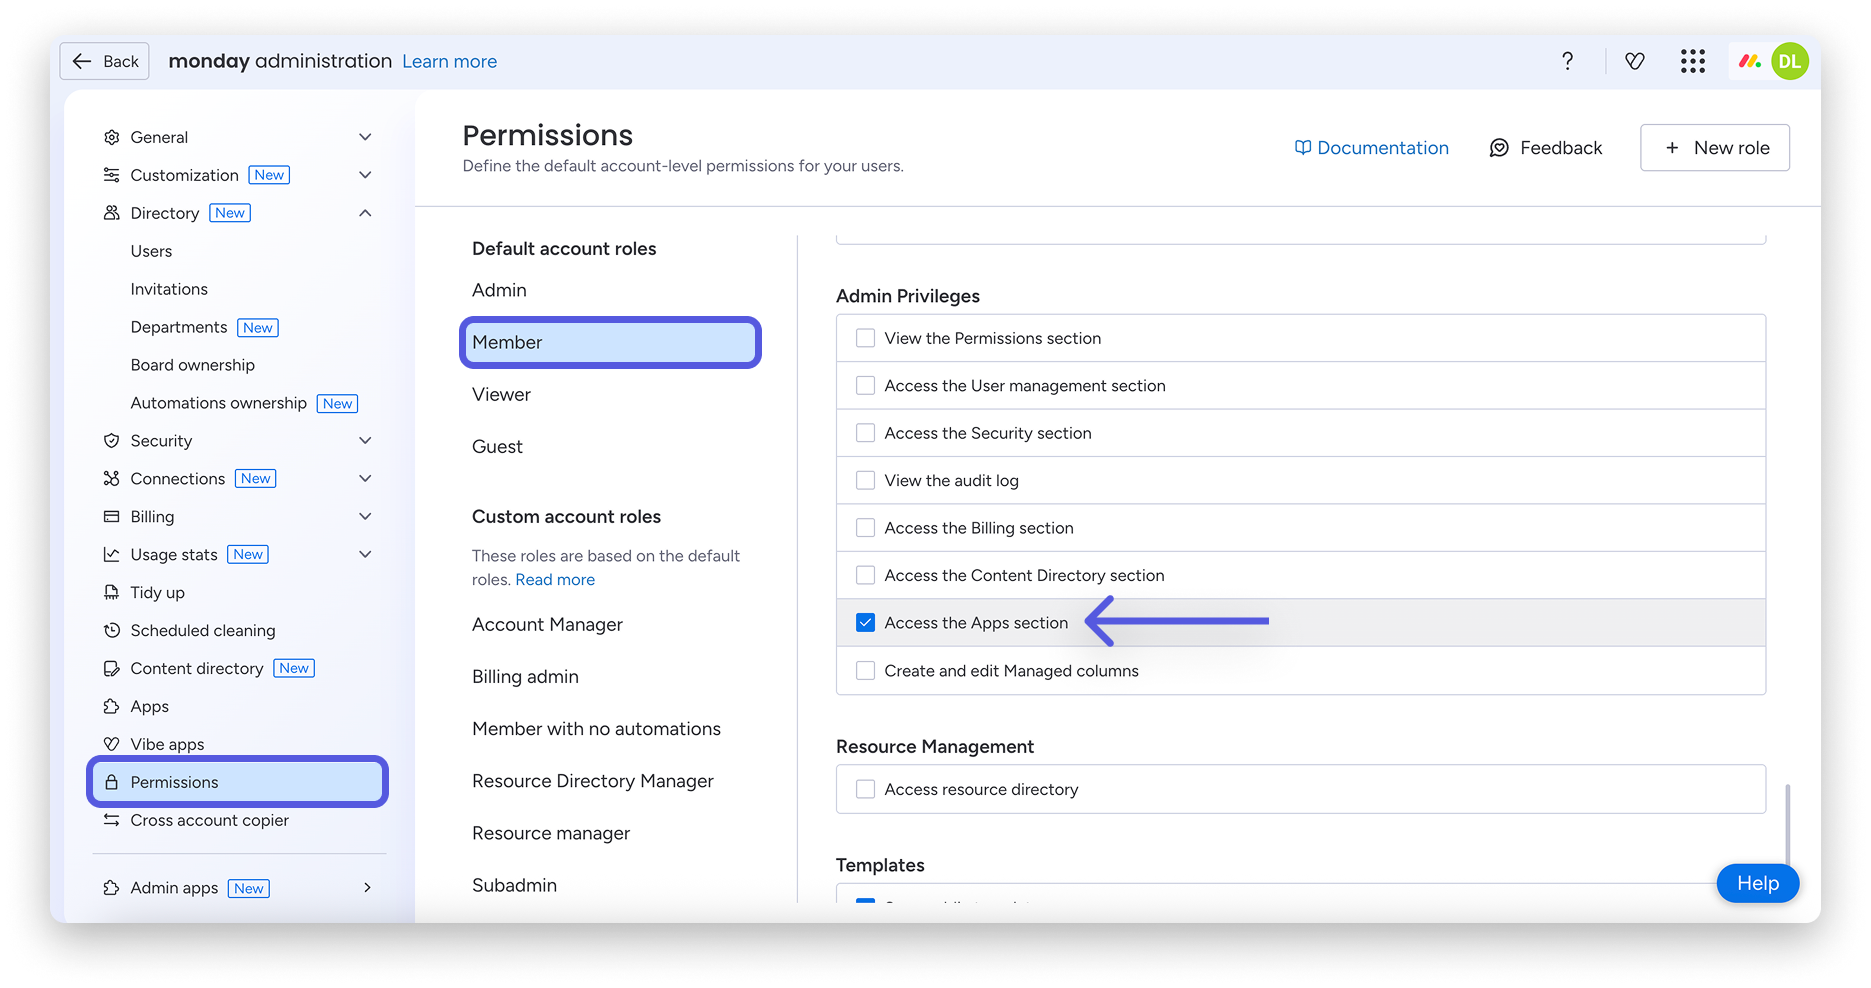Open the Admin apps arrow
1871x988 pixels.
(x=367, y=888)
